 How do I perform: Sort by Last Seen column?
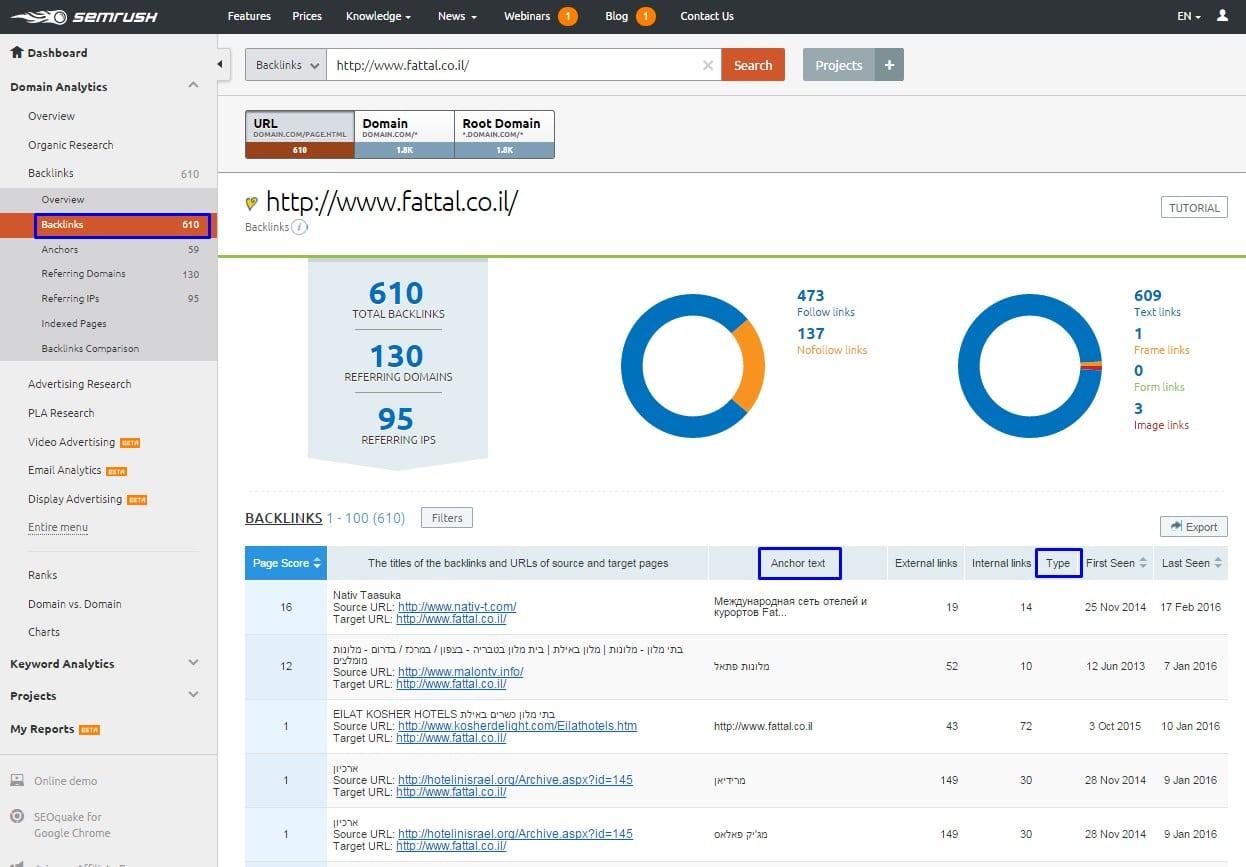tap(1191, 563)
